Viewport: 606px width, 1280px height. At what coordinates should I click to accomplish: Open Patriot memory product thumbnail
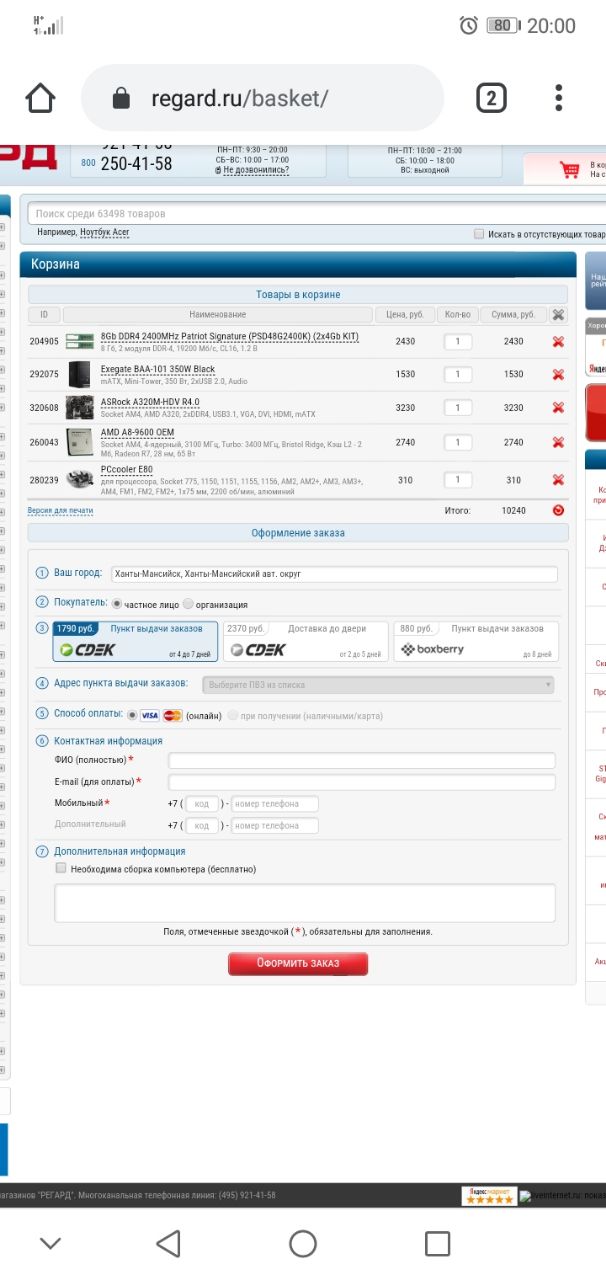(x=79, y=341)
